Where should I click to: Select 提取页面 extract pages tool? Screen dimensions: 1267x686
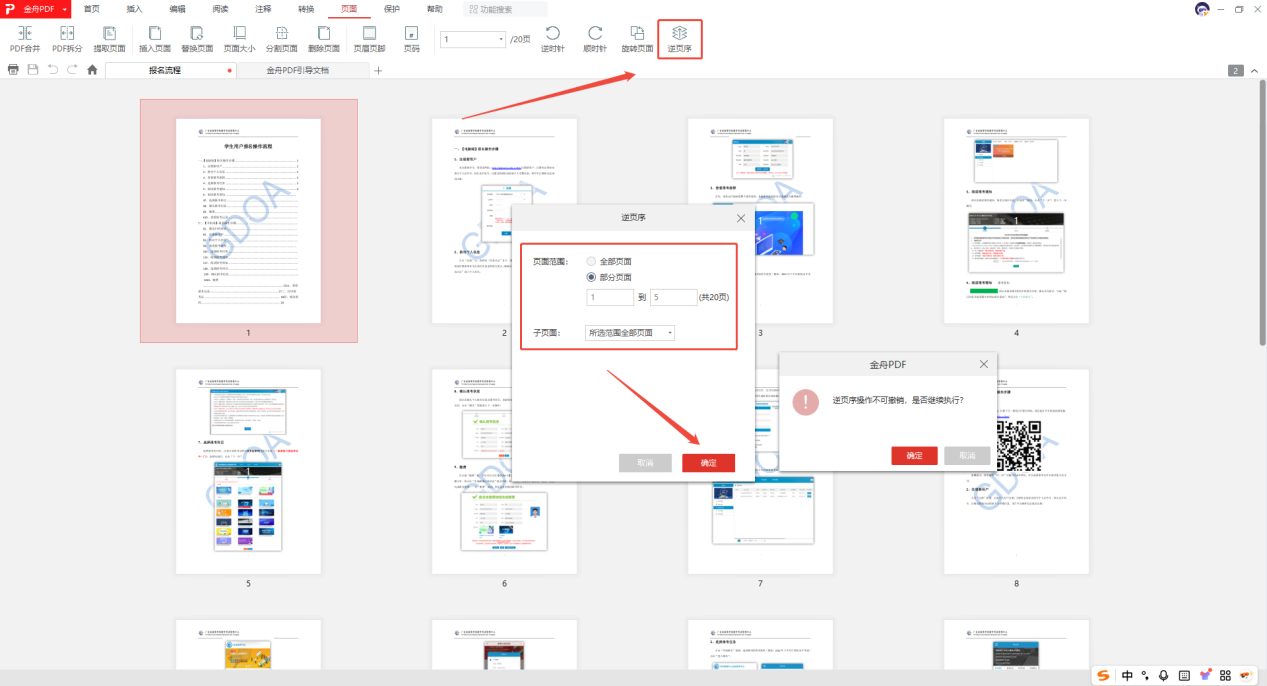(x=110, y=39)
